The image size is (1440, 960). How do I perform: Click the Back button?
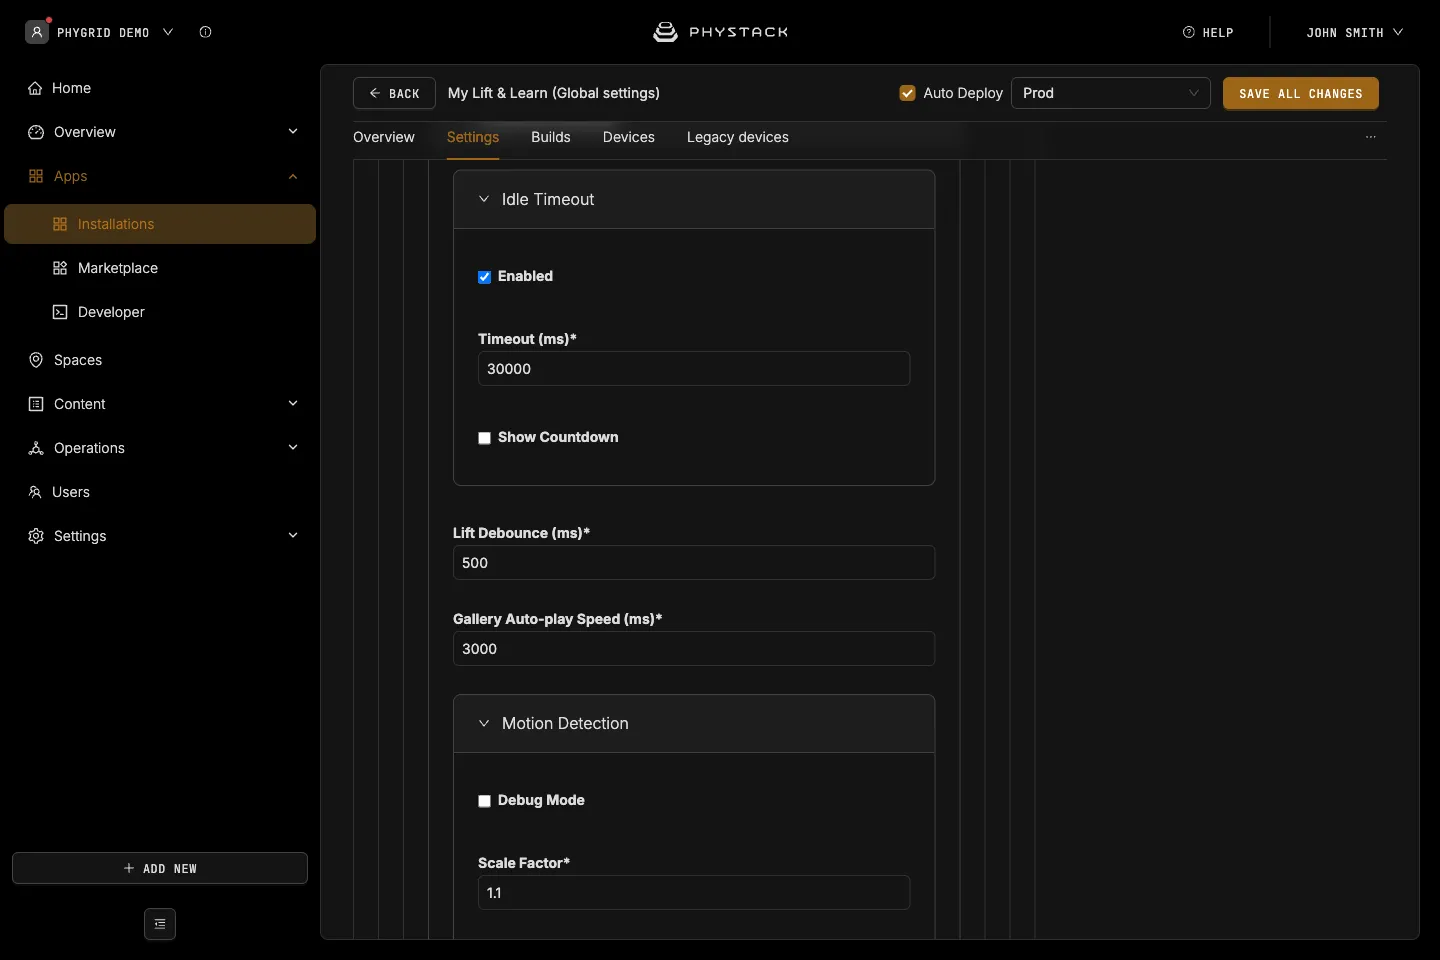point(394,93)
